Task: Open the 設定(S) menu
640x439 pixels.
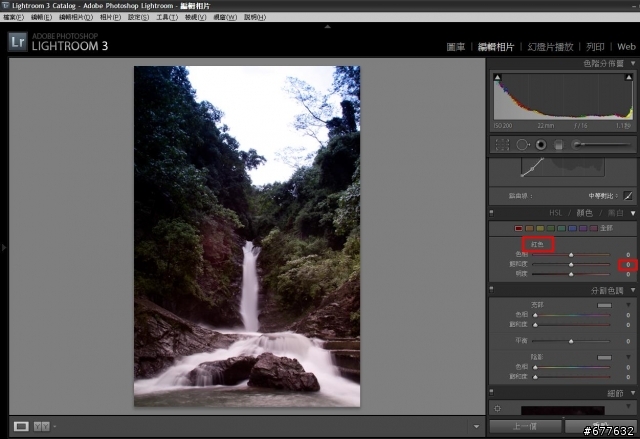Action: [138, 17]
